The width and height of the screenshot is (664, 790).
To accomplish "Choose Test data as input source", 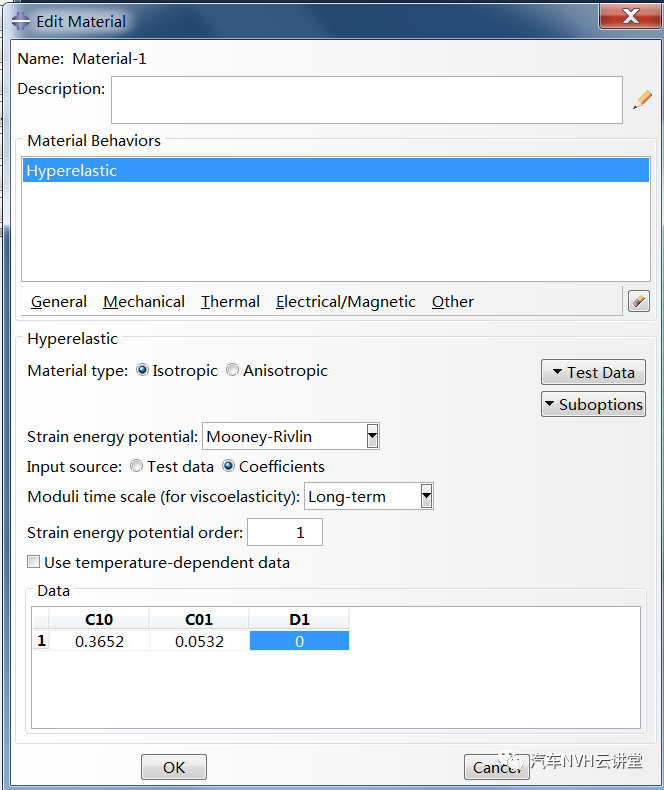I will pos(137,466).
